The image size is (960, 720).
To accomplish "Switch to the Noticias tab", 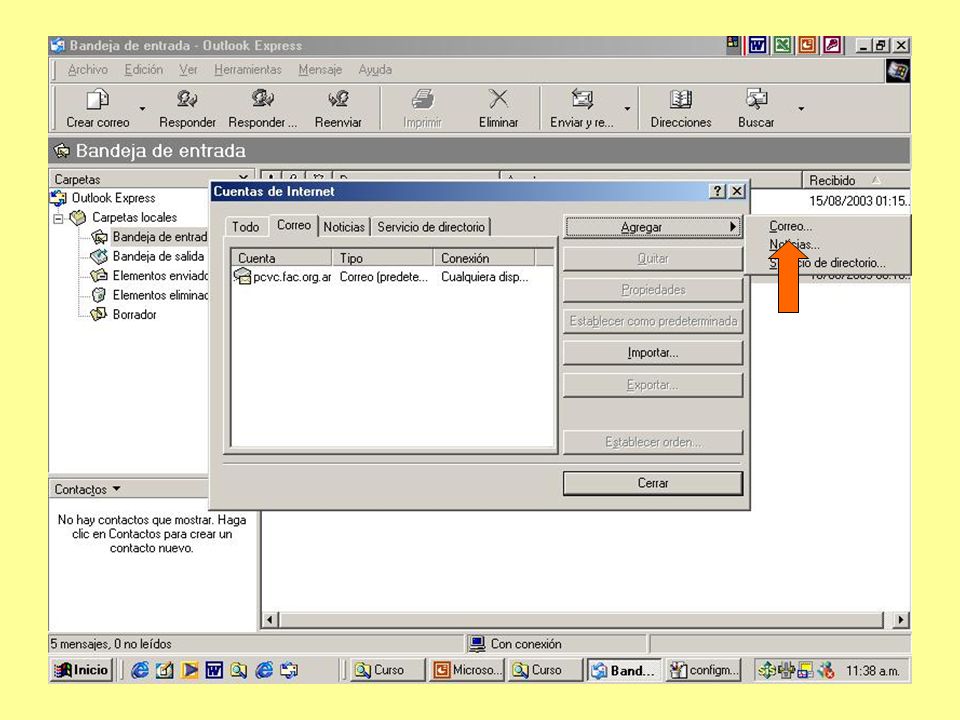I will [344, 227].
